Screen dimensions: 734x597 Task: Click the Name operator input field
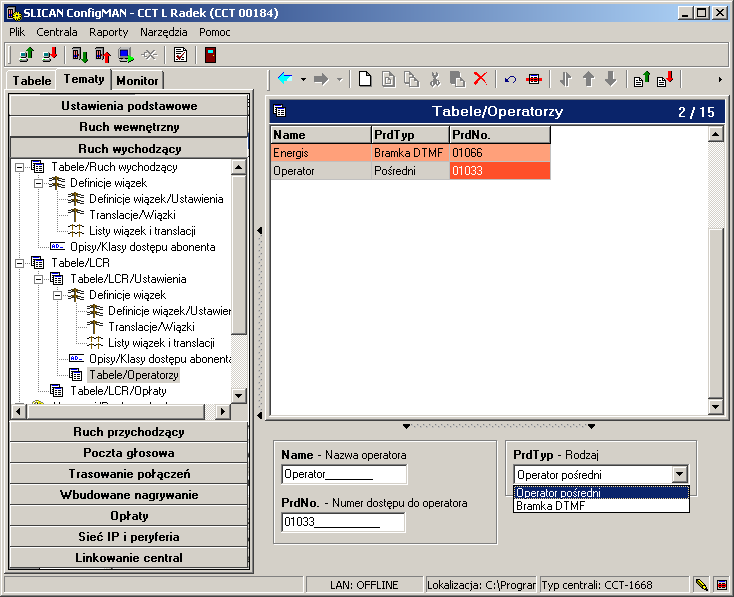click(344, 474)
